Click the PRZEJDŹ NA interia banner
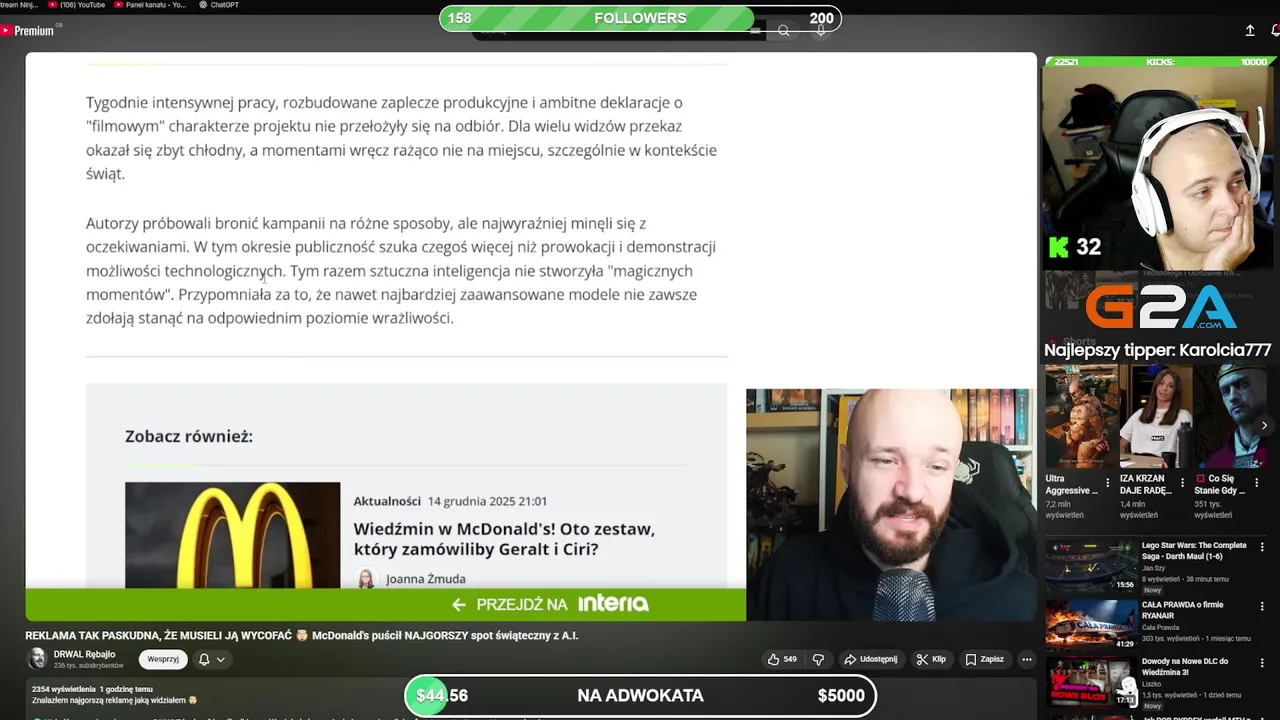The image size is (1280, 720). coord(386,604)
